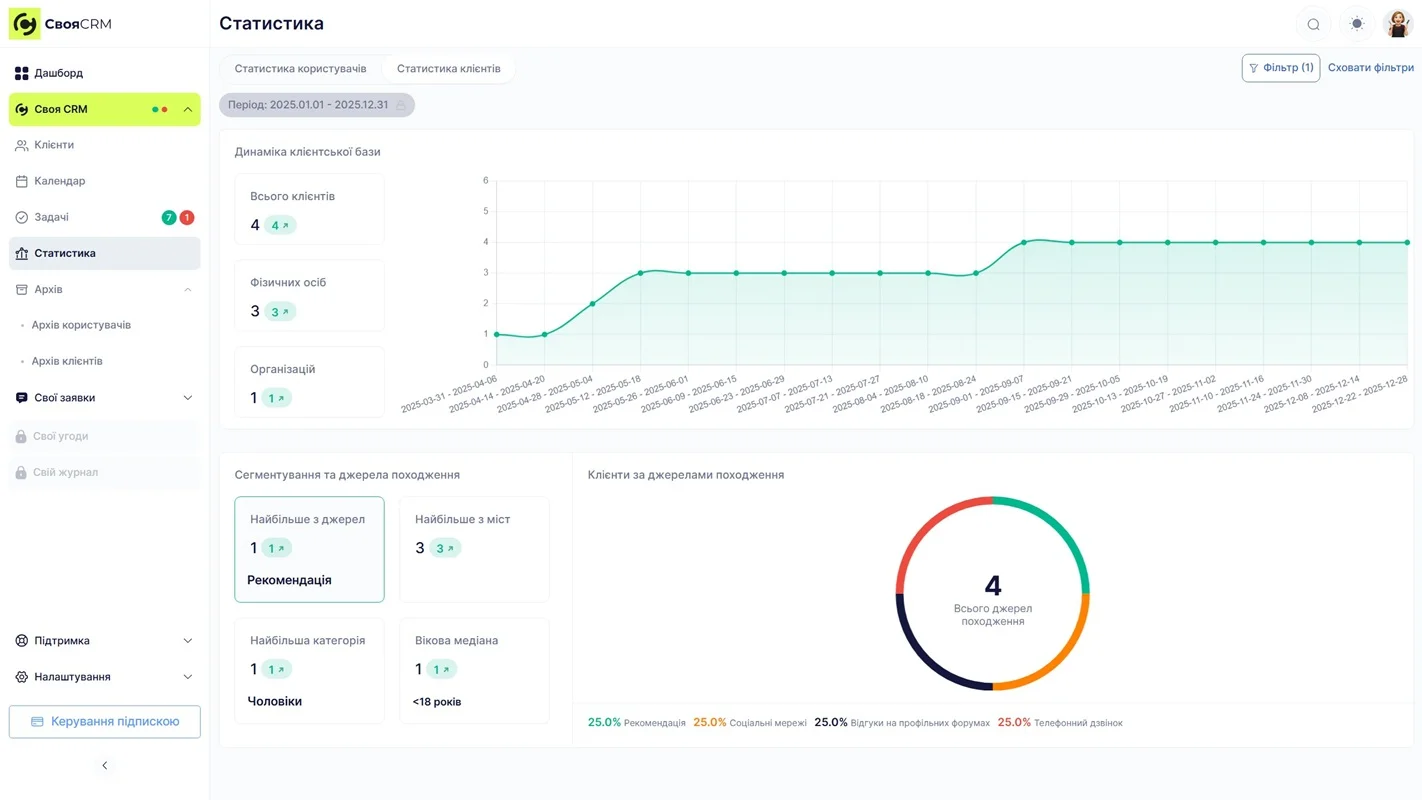The width and height of the screenshot is (1422, 800).
Task: Open the Дашборд section icon
Action: click(x=22, y=72)
